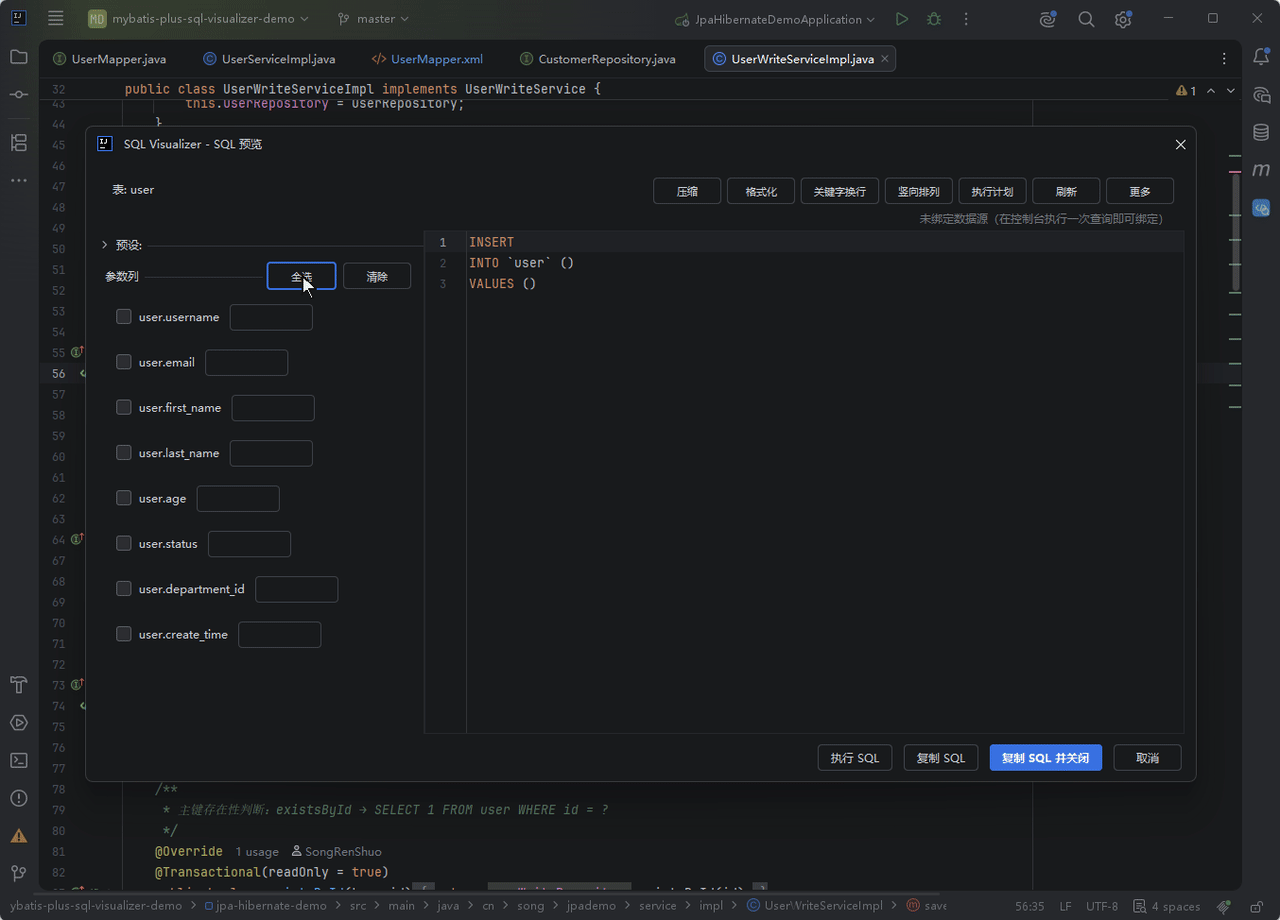This screenshot has height=920, width=1280.
Task: Click the 清除 clear button
Action: click(377, 276)
